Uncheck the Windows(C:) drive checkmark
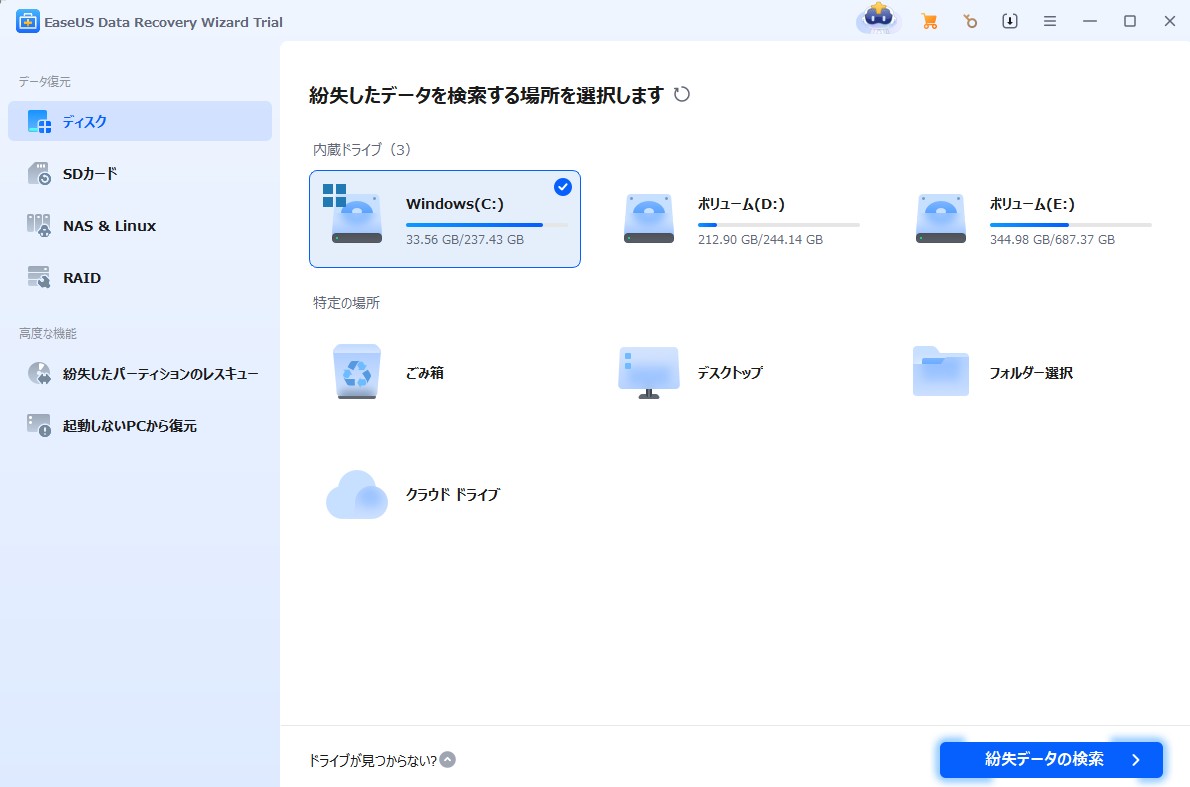Screen dimensions: 1190x787 coord(563,187)
